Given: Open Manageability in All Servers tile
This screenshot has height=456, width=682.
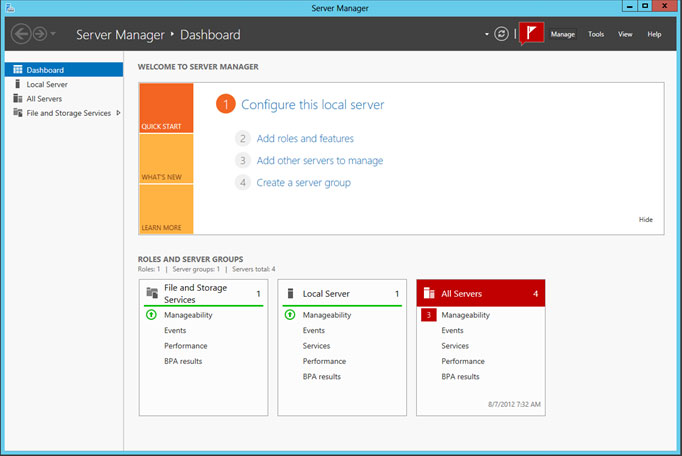Looking at the screenshot, I should pyautogui.click(x=465, y=315).
